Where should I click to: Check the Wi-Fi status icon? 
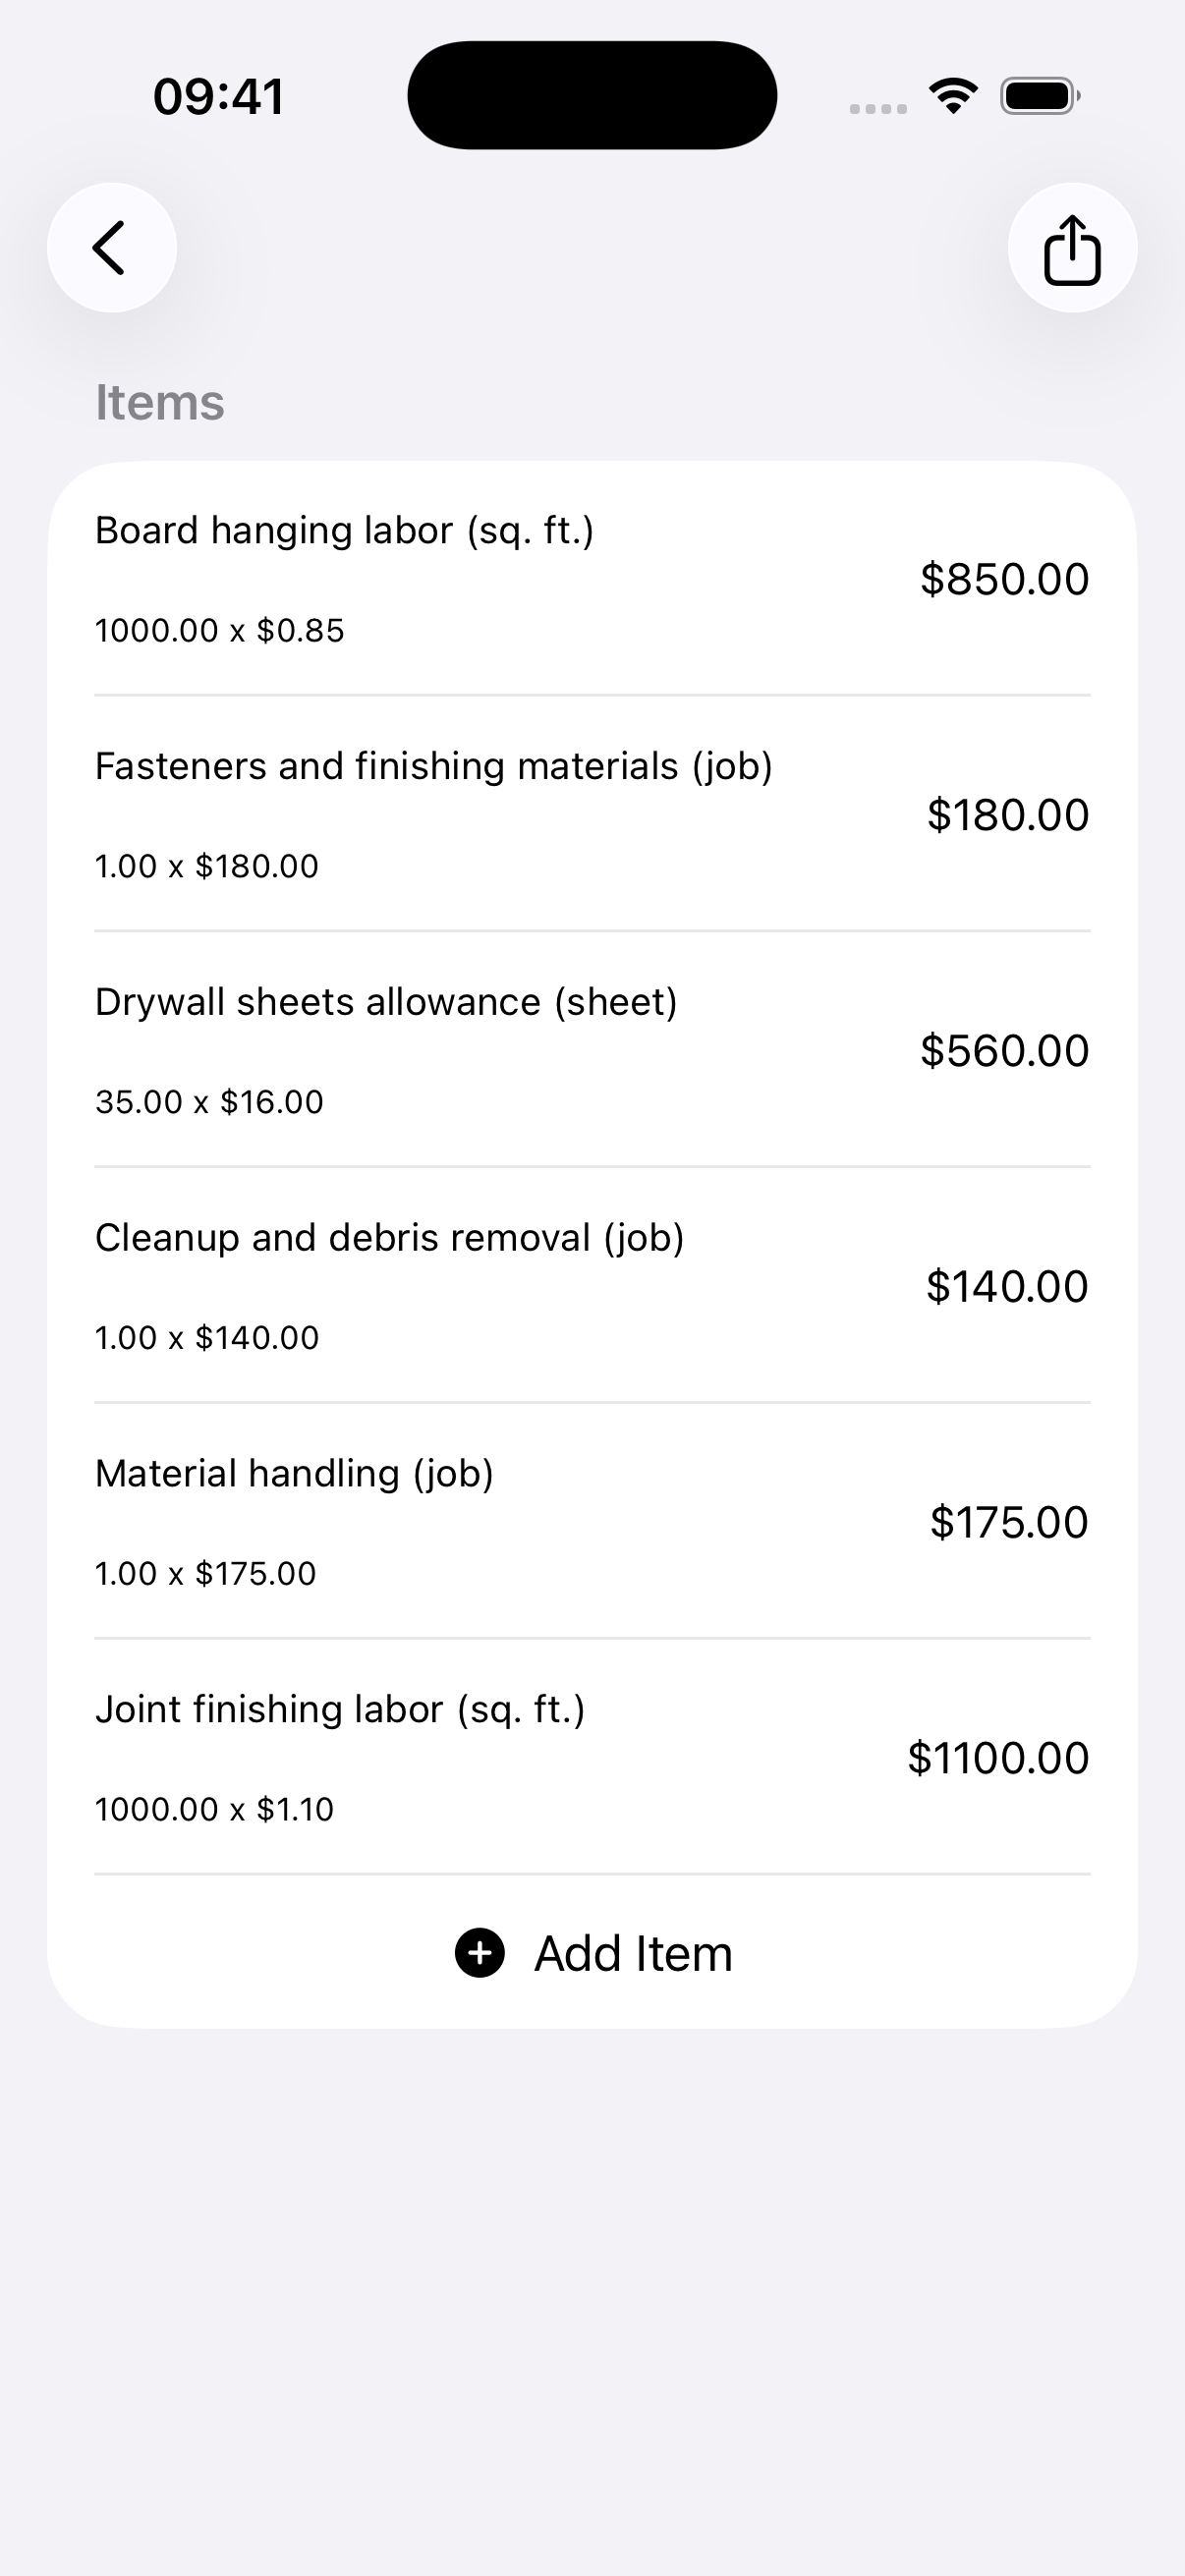[x=953, y=96]
